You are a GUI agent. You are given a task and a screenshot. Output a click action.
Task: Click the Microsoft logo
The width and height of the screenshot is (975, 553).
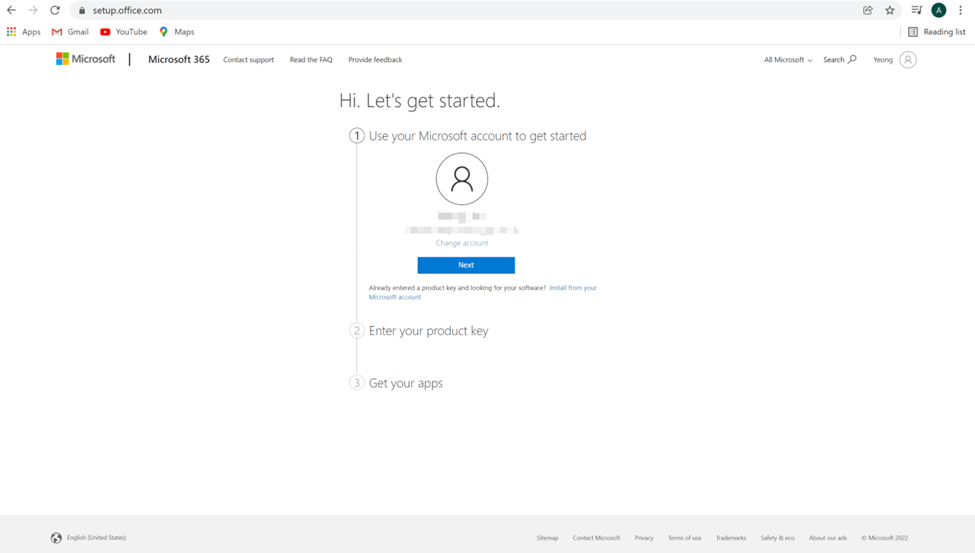click(x=86, y=59)
